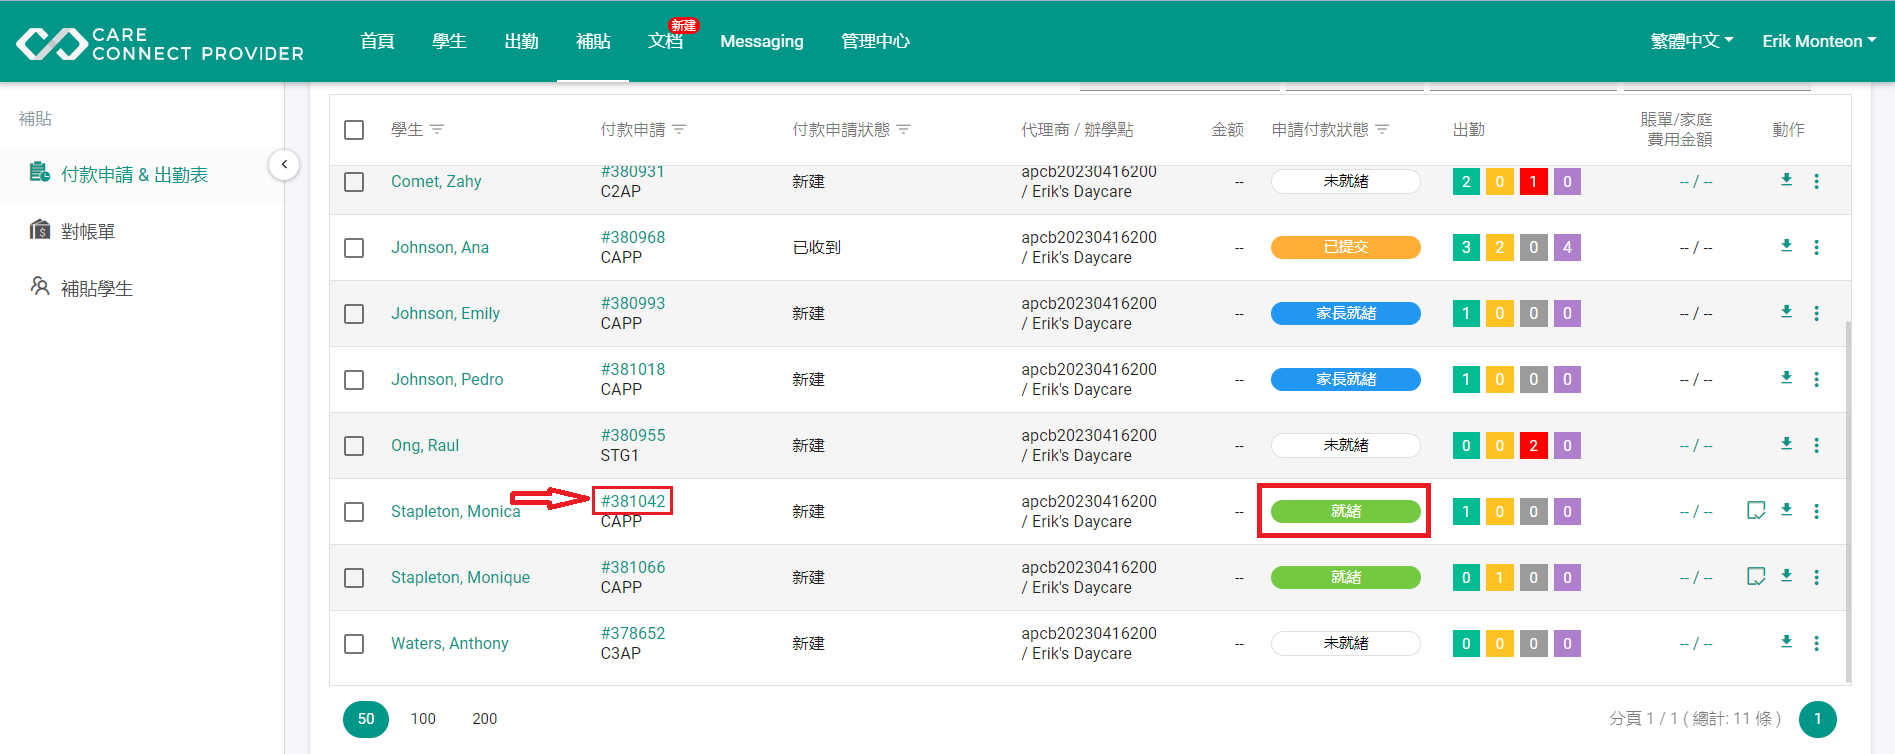Download Johnson, Pedro payment request

tap(1786, 378)
